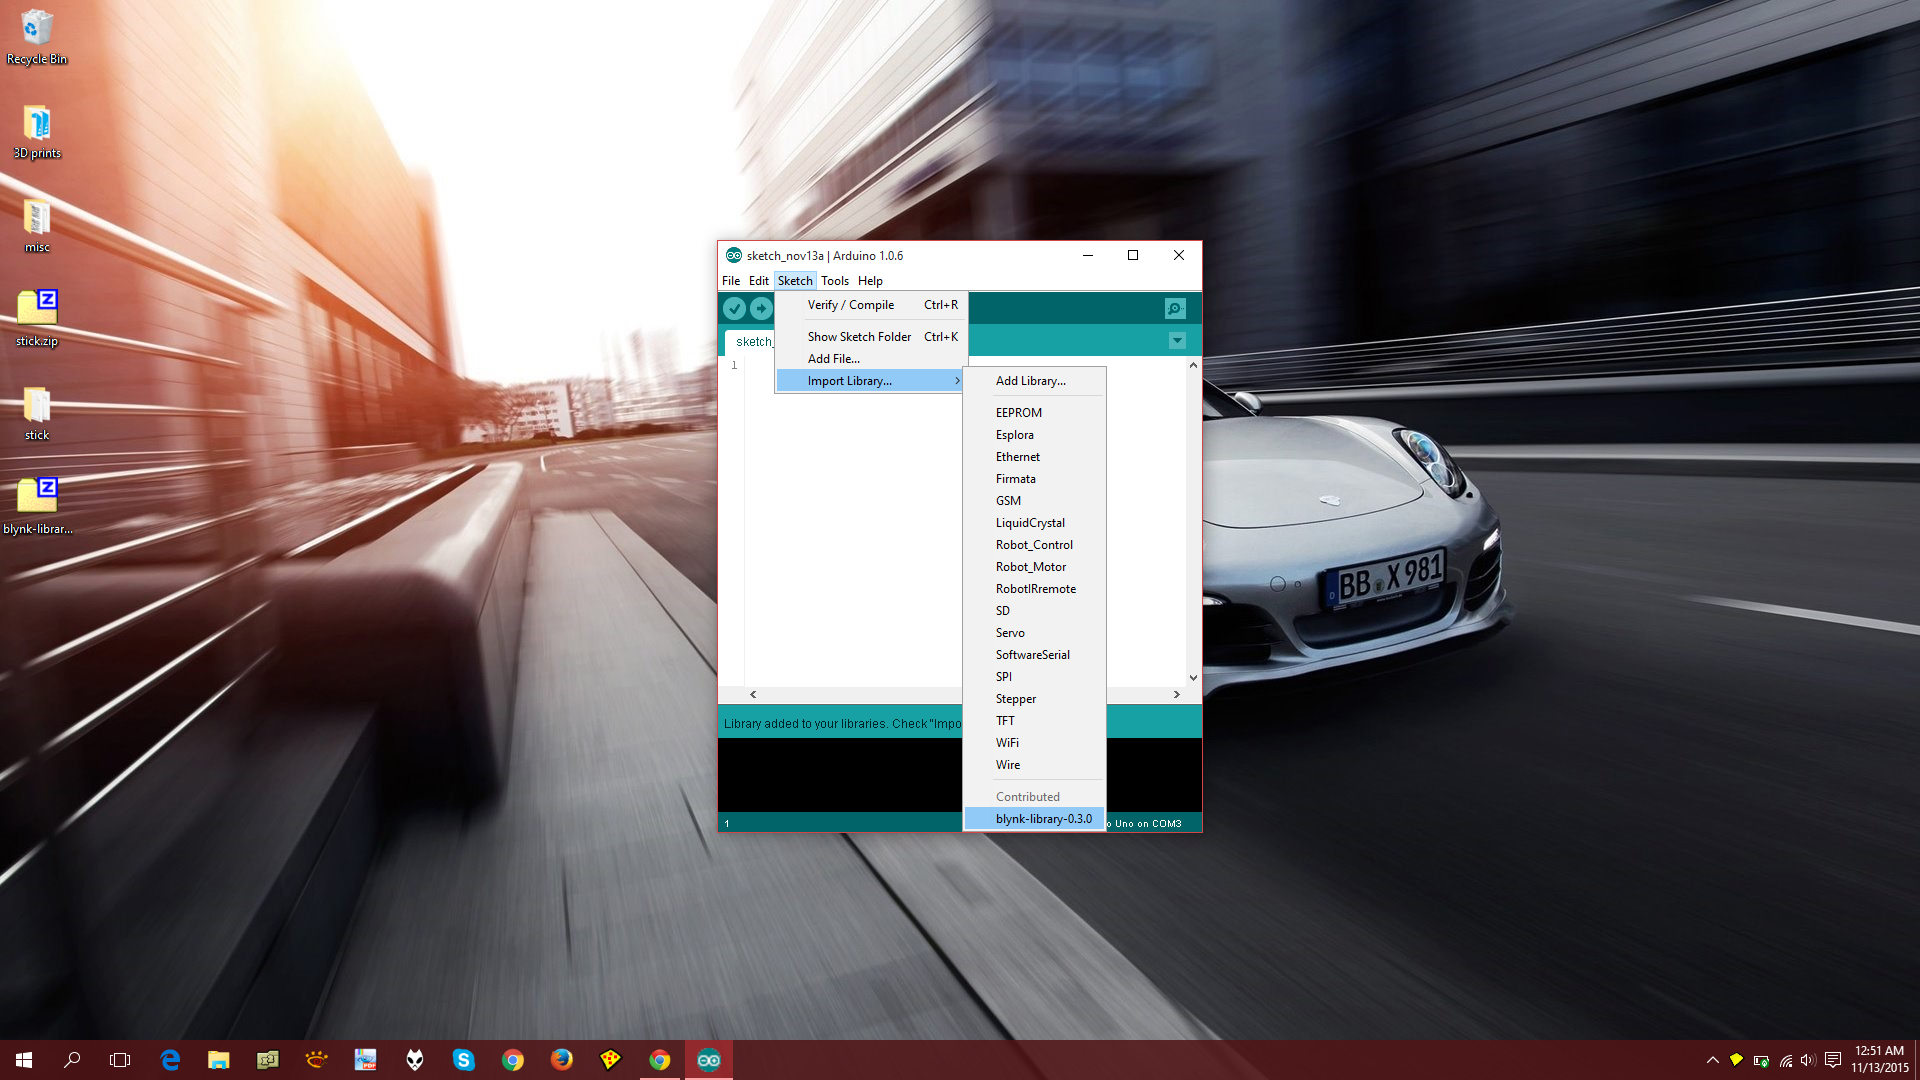Import the EEPROM library
Screen dimensions: 1920x1080
click(1034, 413)
